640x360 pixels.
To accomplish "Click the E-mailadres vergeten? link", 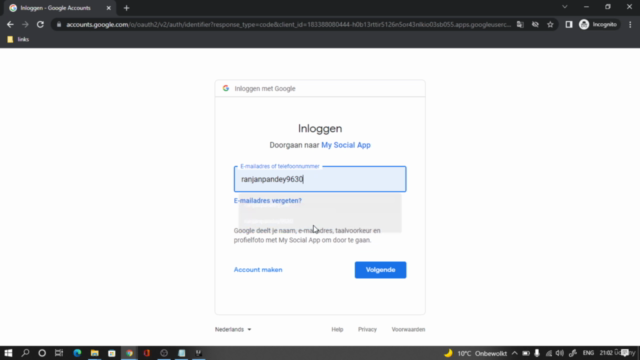I will (268, 200).
